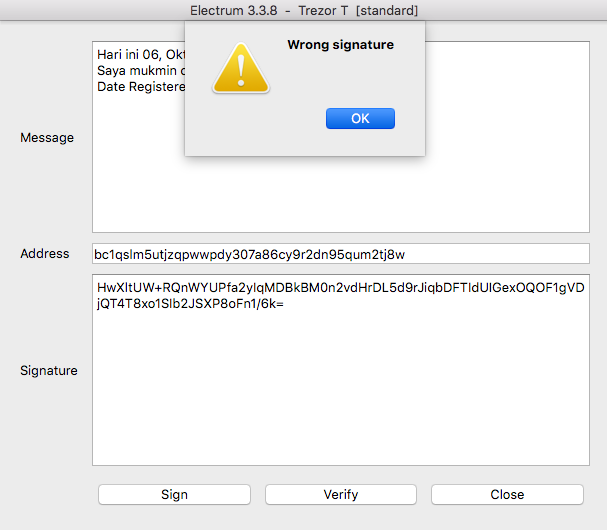Click the Verify button
Image resolution: width=607 pixels, height=530 pixels.
click(341, 494)
